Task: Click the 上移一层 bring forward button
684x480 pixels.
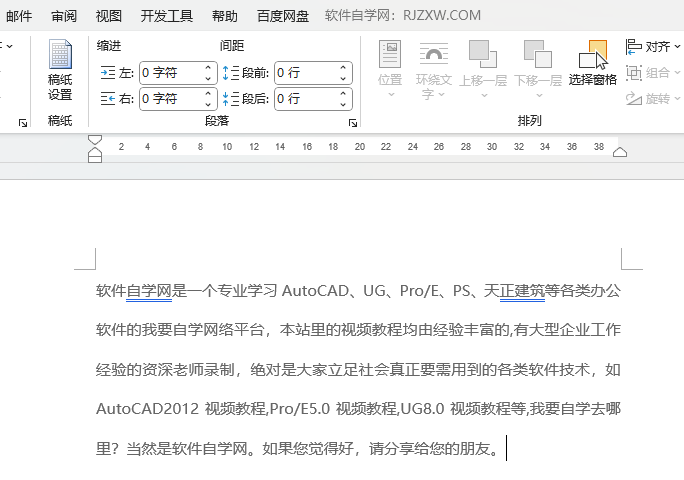Action: point(483,69)
